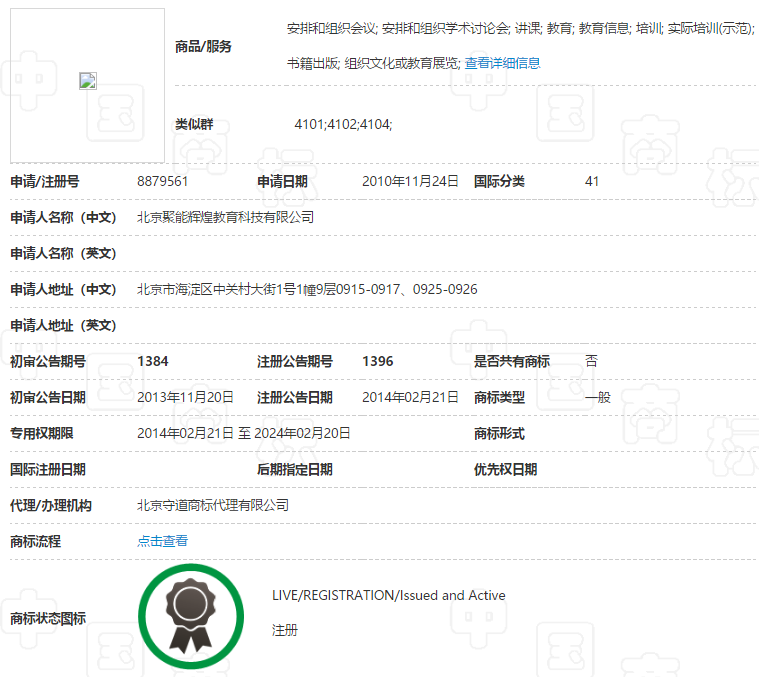Click the applicant name 北京聚能辉煌教育科技有限公司
The width and height of the screenshot is (759, 677).
pos(225,217)
